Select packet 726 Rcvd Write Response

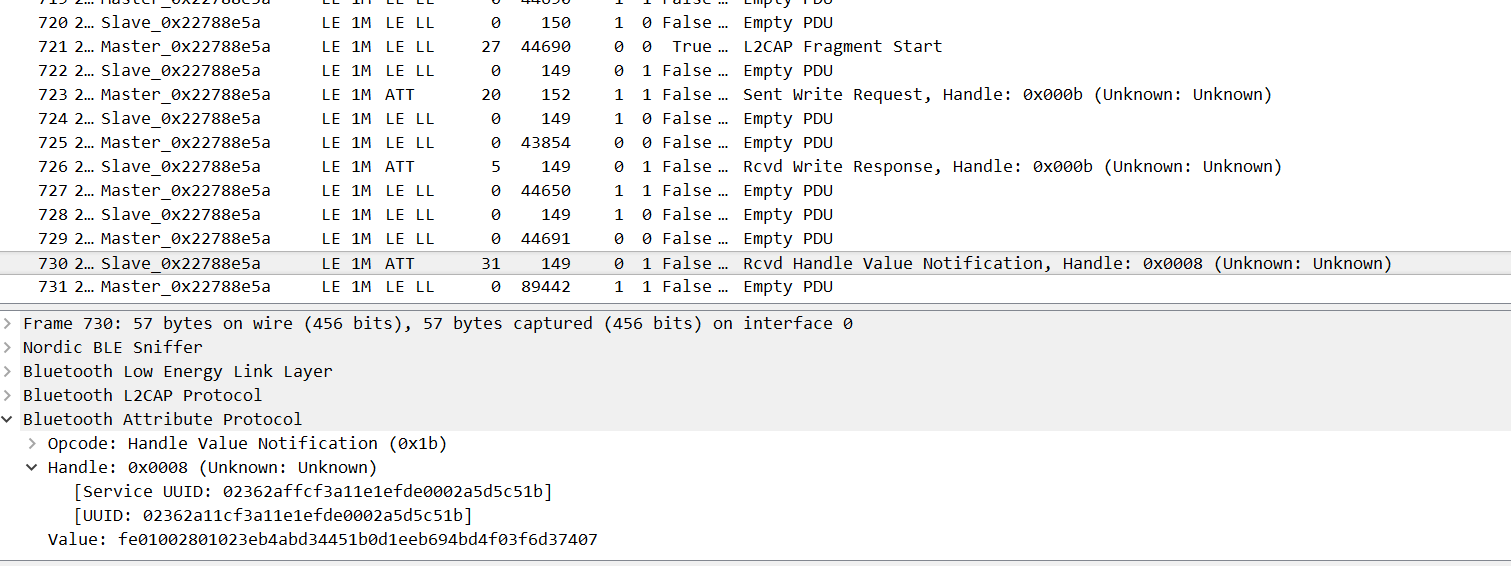coord(1011,167)
